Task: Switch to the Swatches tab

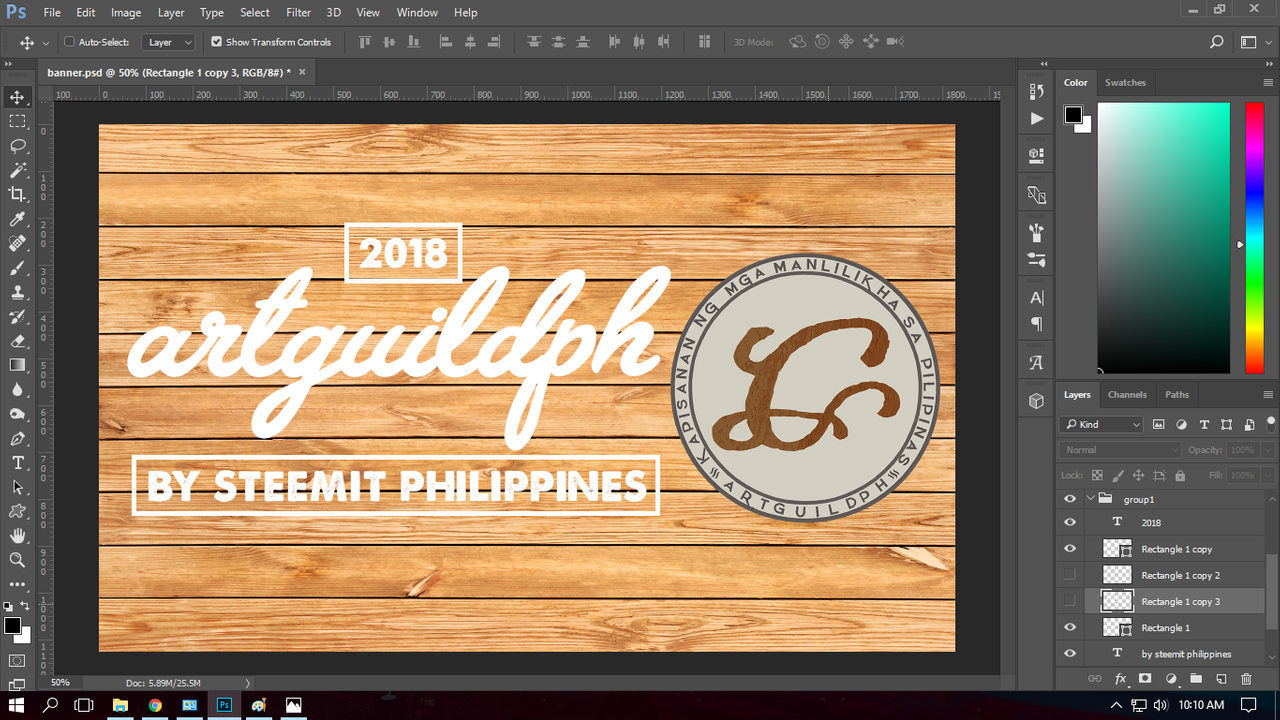Action: click(x=1125, y=83)
